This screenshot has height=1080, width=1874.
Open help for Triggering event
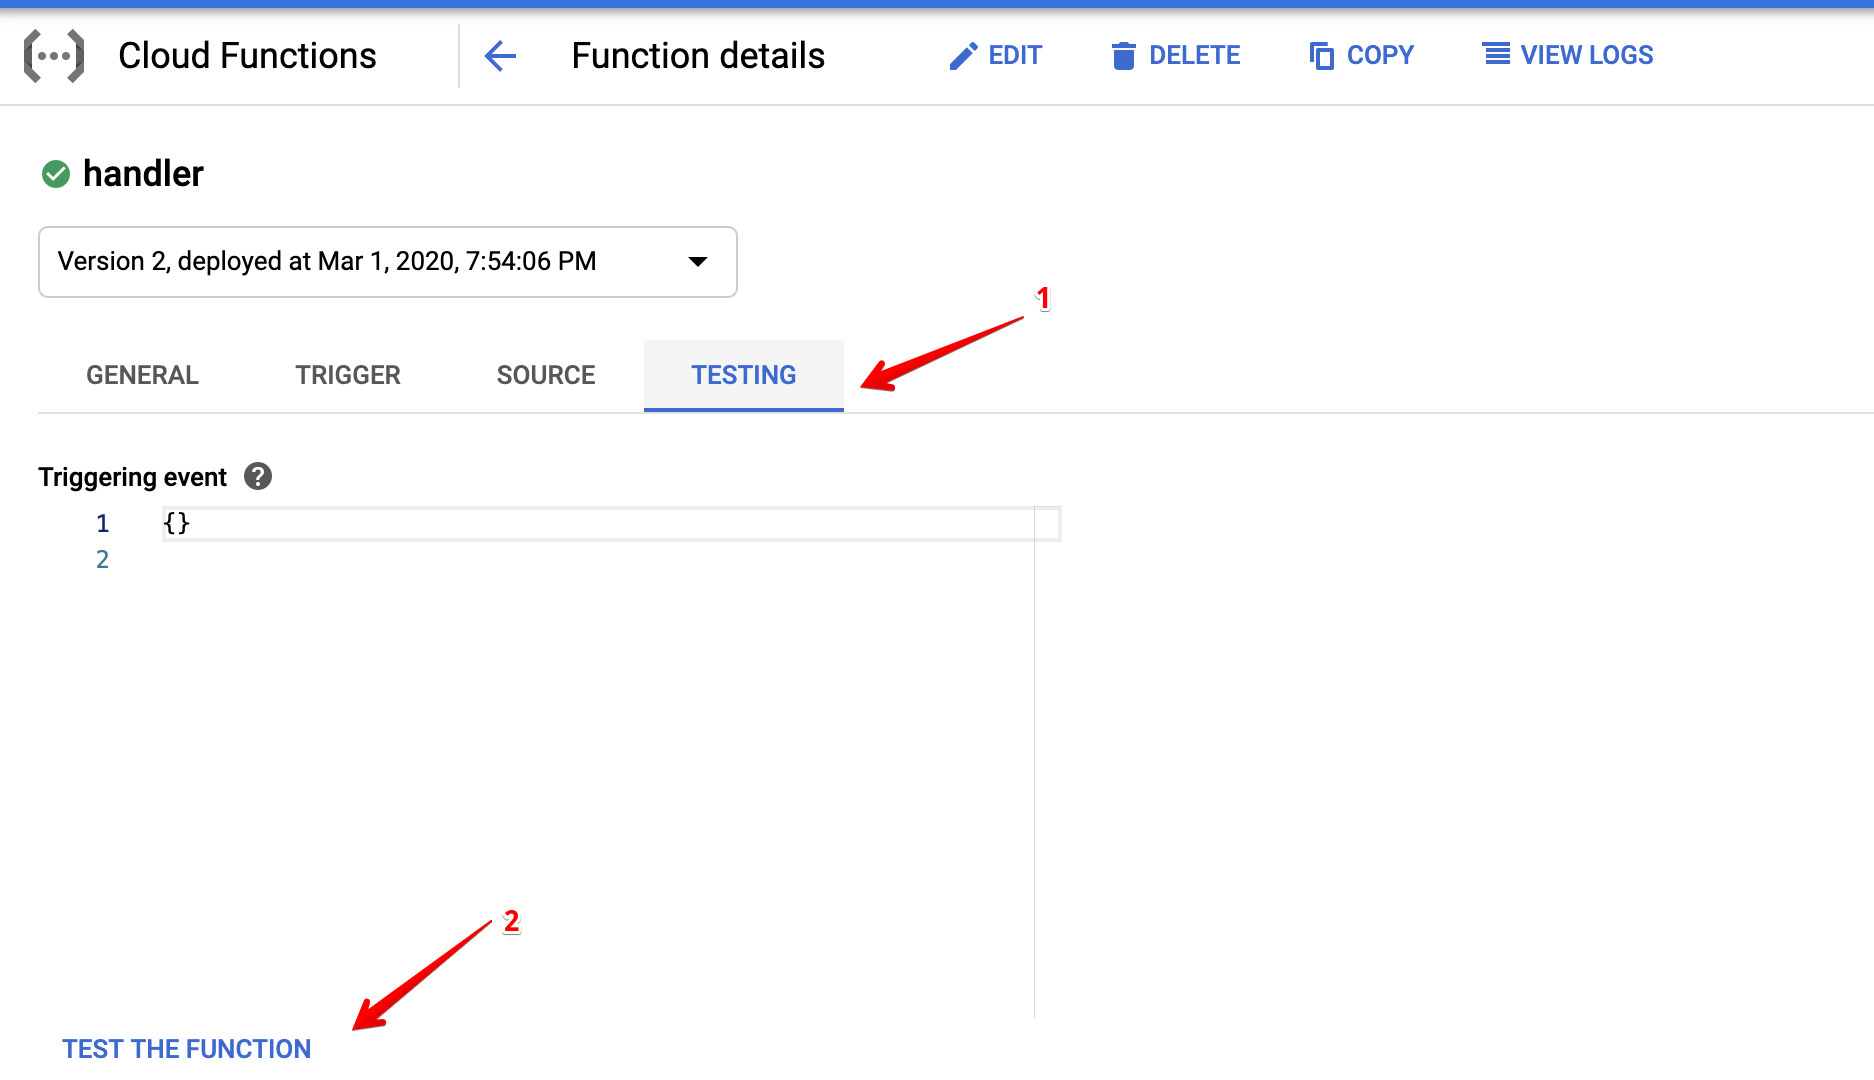pos(258,477)
